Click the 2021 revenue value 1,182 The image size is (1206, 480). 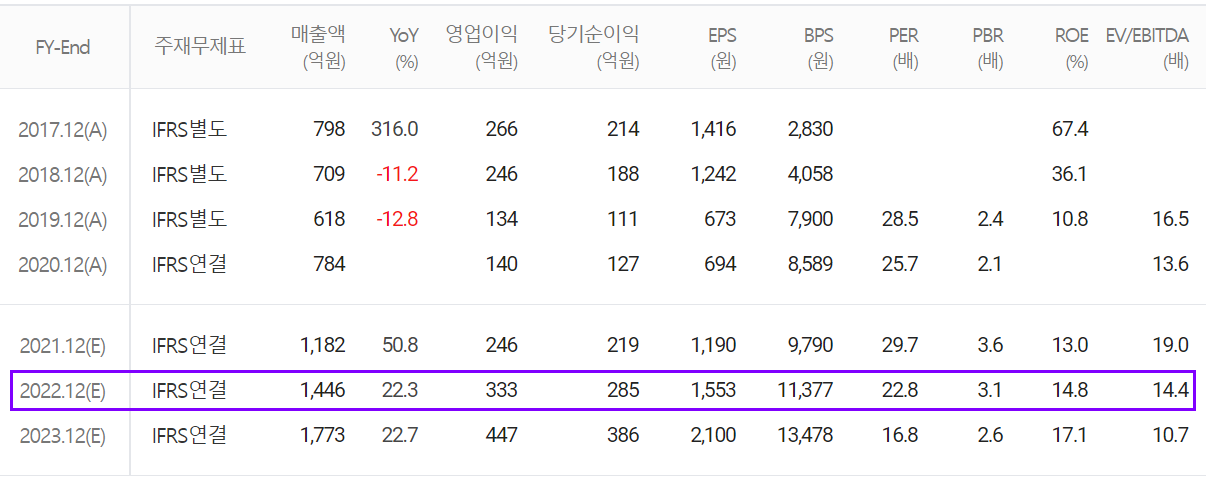pyautogui.click(x=323, y=345)
